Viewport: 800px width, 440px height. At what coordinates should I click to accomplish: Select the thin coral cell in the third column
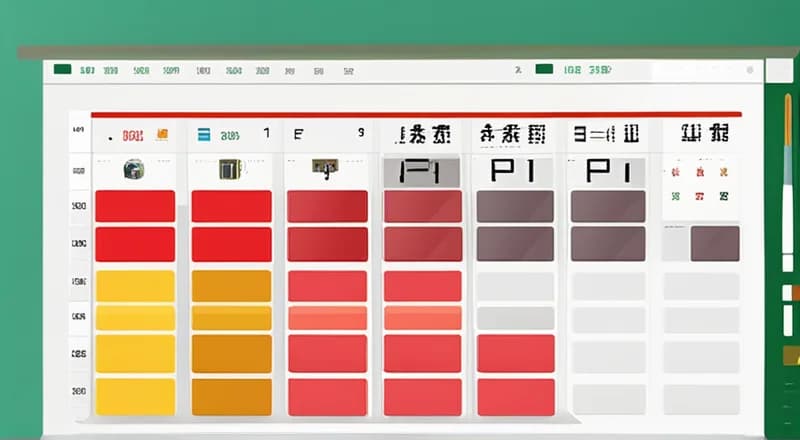point(328,317)
